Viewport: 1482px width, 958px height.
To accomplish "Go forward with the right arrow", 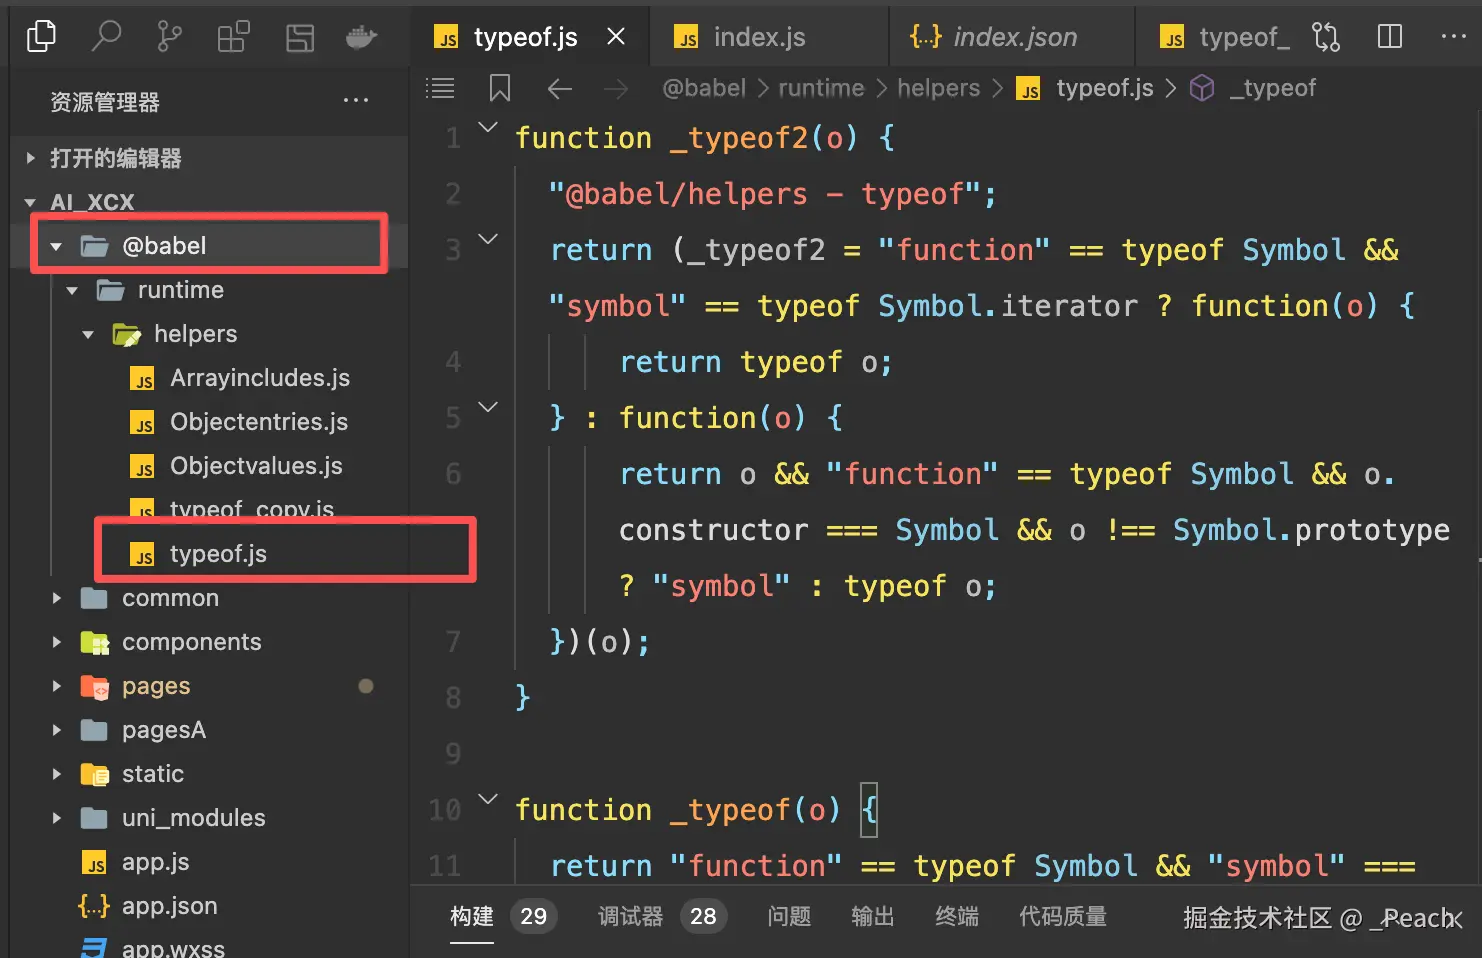I will 616,89.
